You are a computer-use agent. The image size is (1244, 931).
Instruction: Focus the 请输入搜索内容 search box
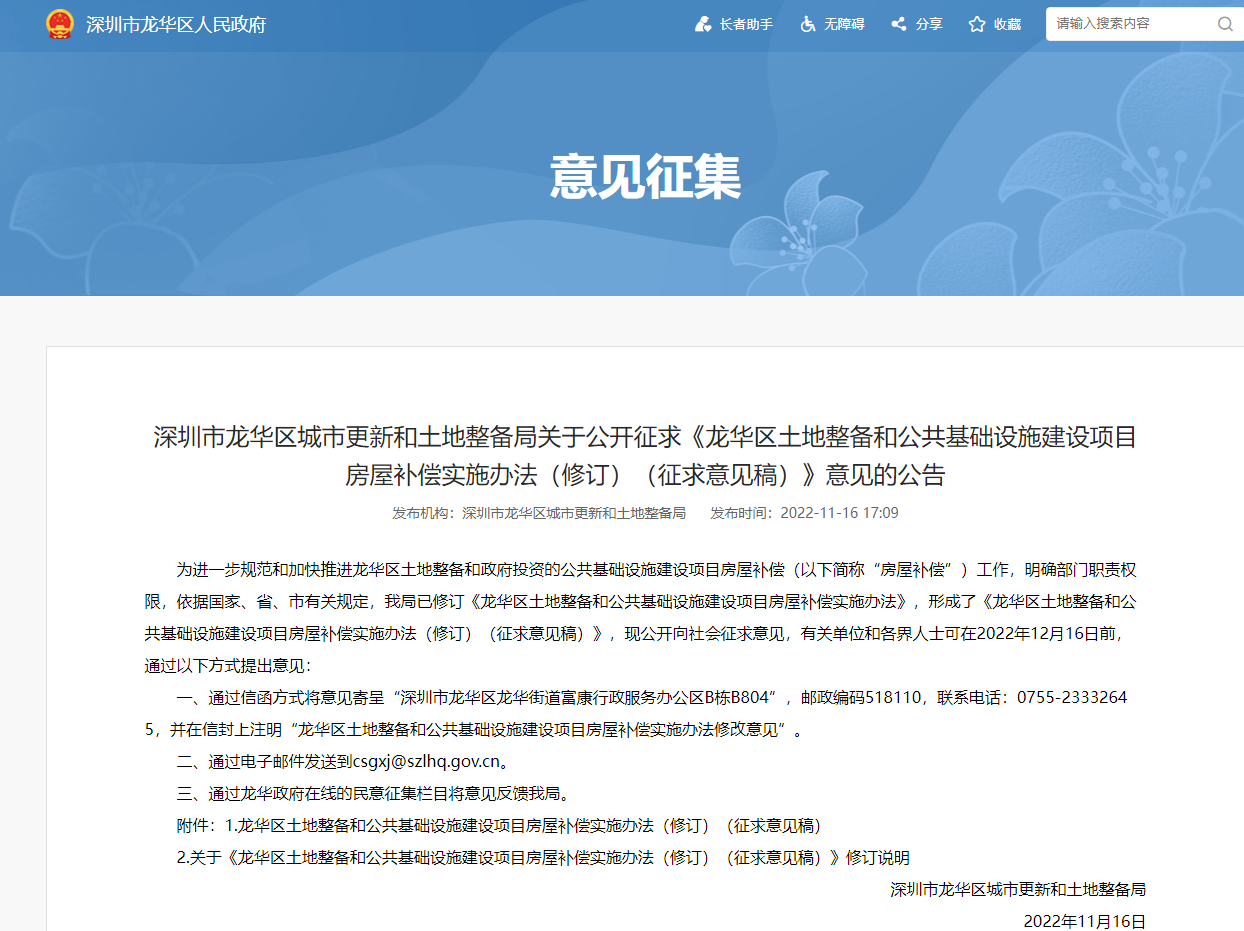pos(1128,24)
